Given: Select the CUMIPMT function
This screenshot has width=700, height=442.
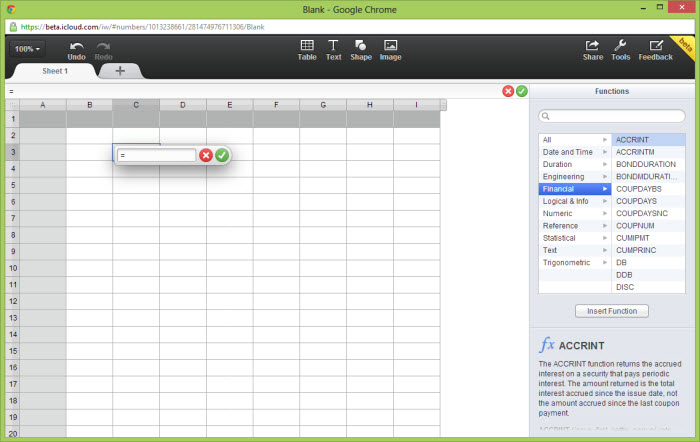Looking at the screenshot, I should pyautogui.click(x=648, y=238).
